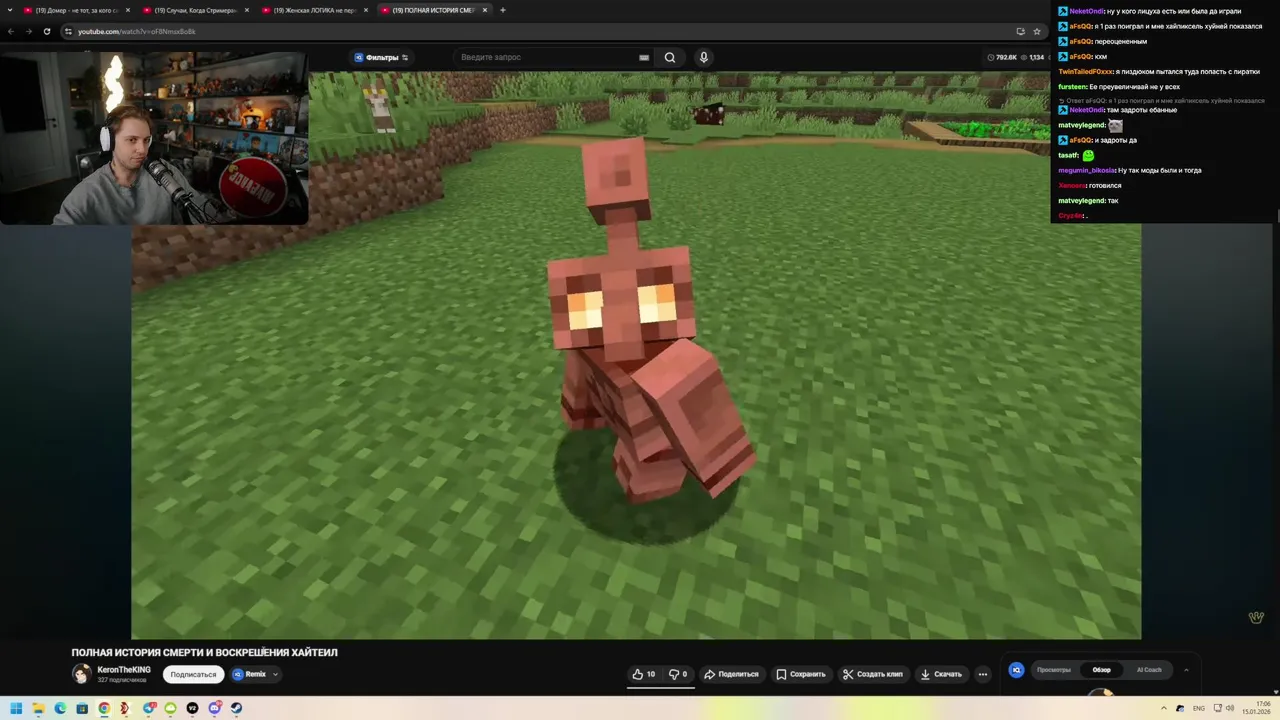Screen dimensions: 1280x720
Task: Expand the Remix dropdown
Action: 255,674
